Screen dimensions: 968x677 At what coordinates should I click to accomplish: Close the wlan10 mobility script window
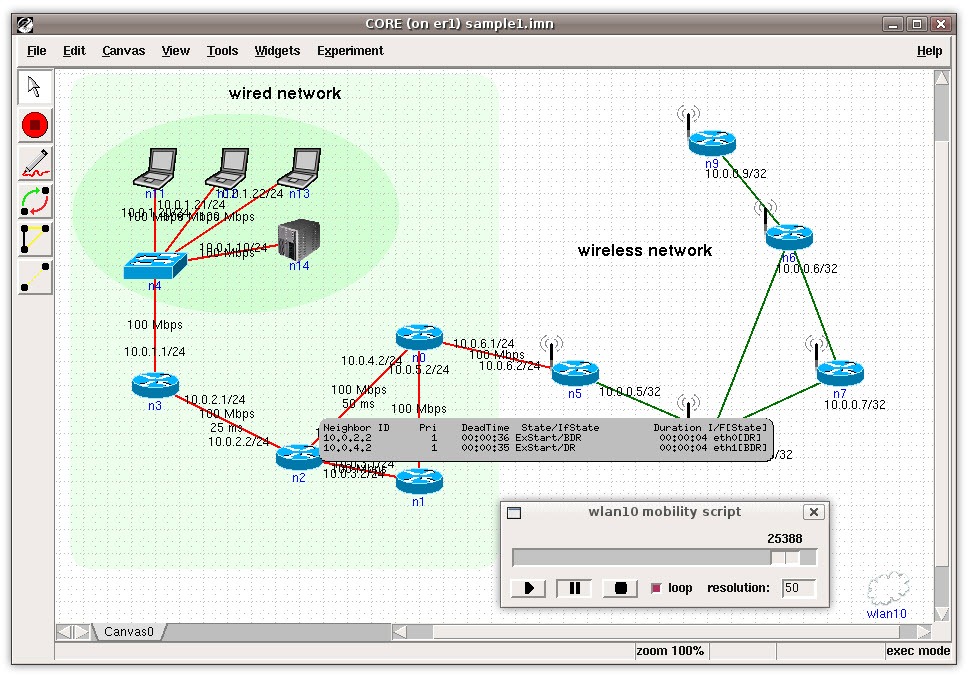click(814, 512)
